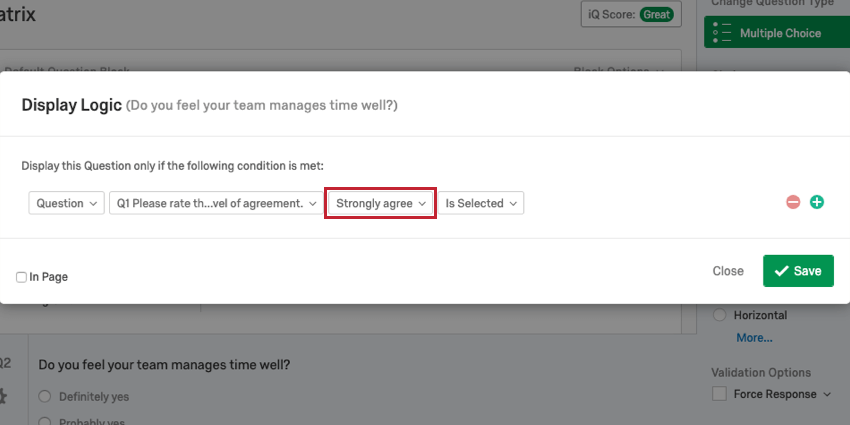Open the More... link
The image size is (850, 425).
tap(754, 338)
